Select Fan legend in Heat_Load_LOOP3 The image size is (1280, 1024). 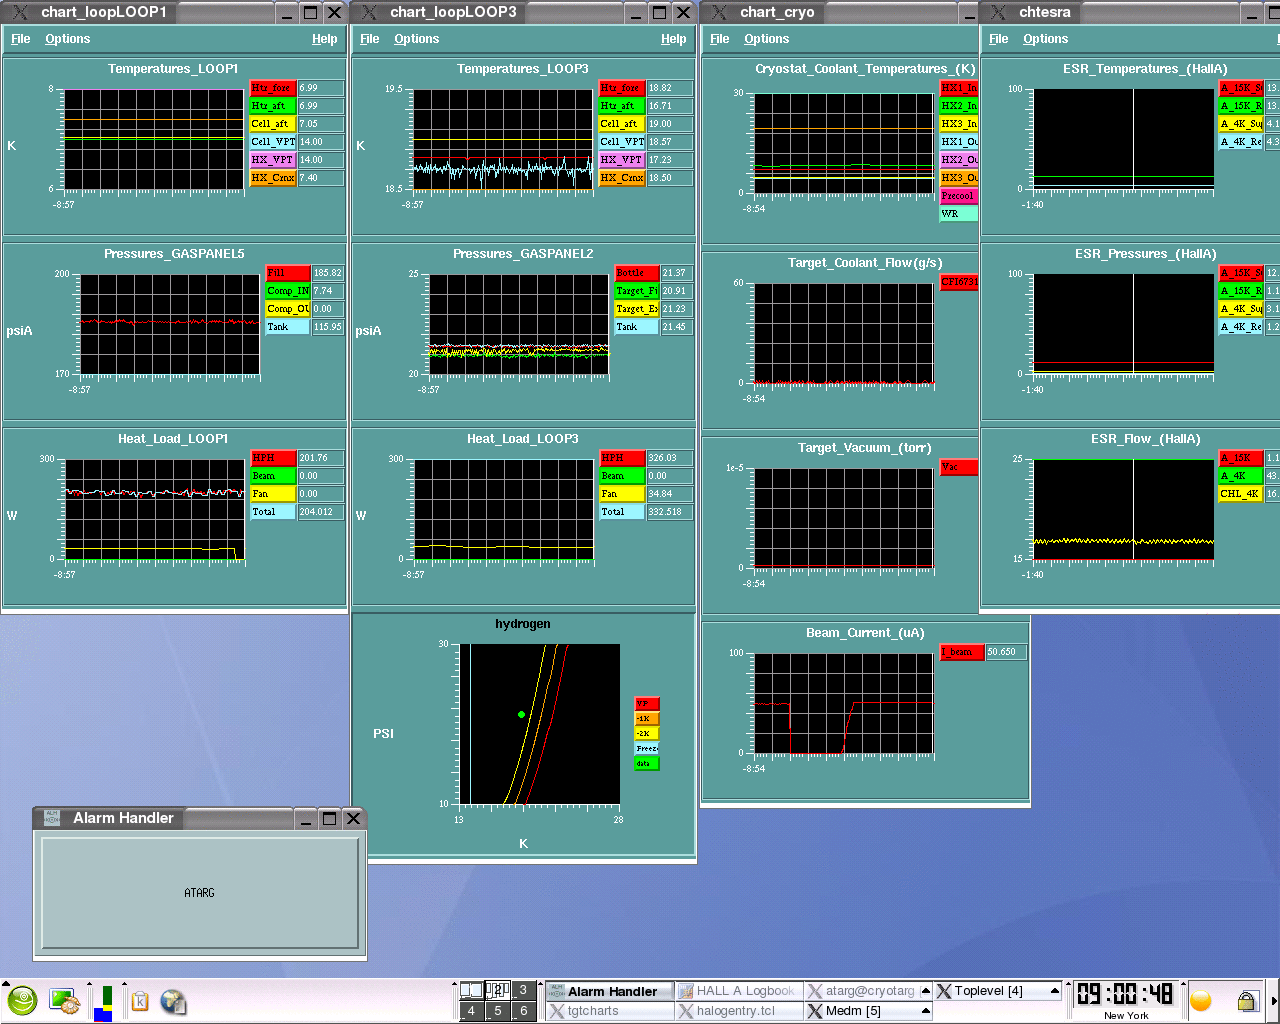pos(622,494)
